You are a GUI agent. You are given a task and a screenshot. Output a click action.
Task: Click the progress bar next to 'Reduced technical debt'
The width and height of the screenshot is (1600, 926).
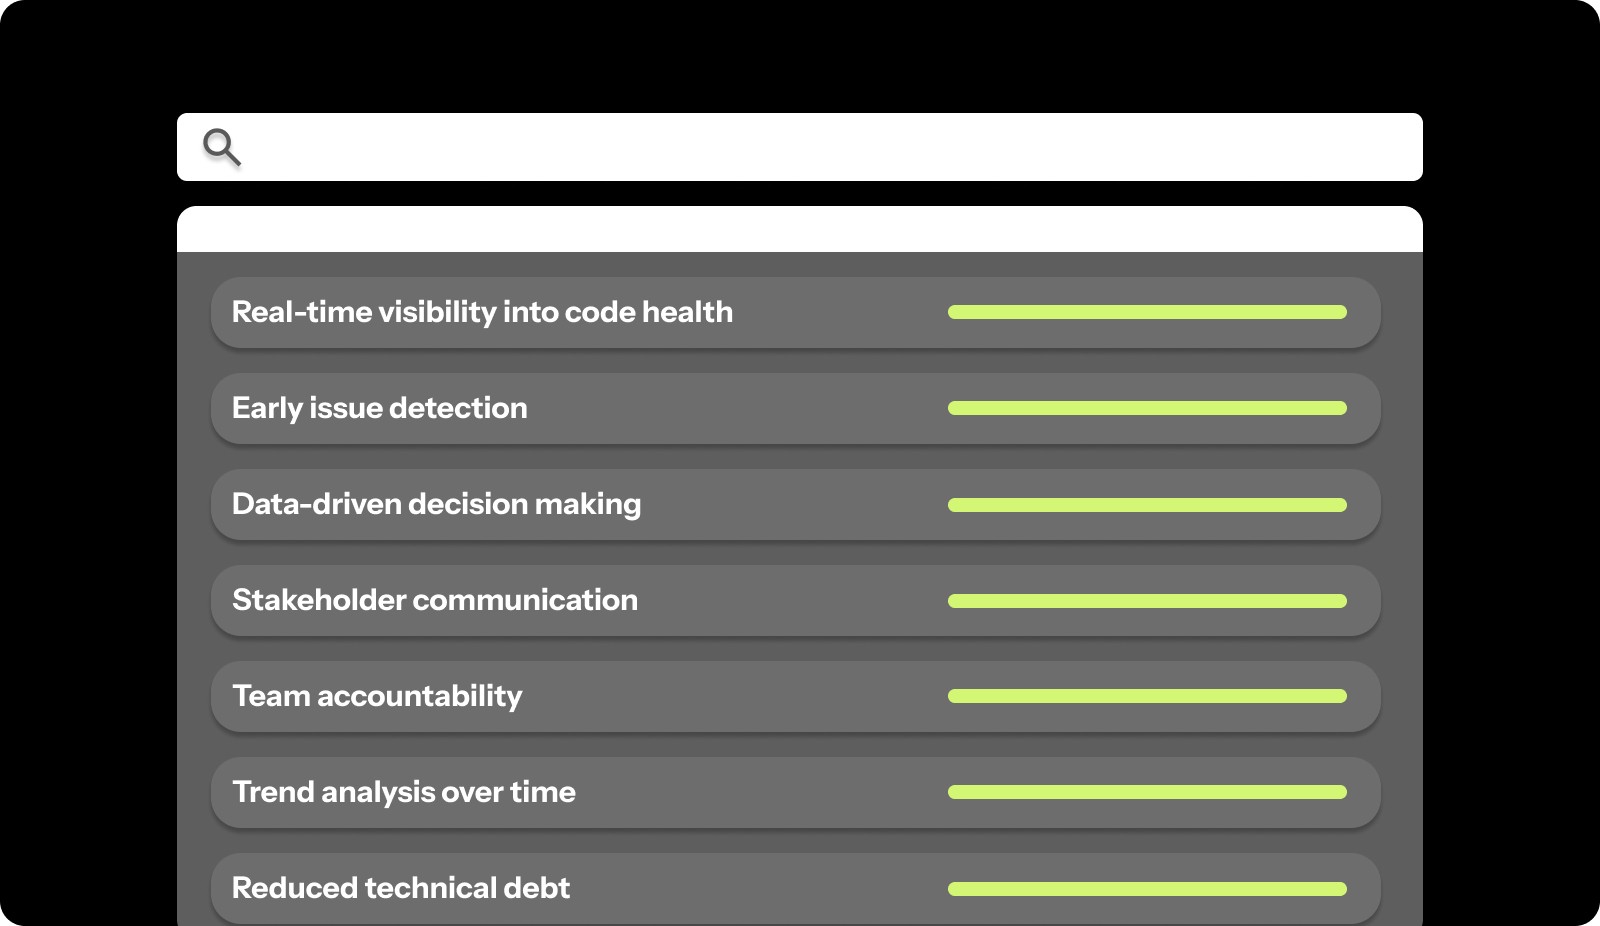pos(1148,887)
